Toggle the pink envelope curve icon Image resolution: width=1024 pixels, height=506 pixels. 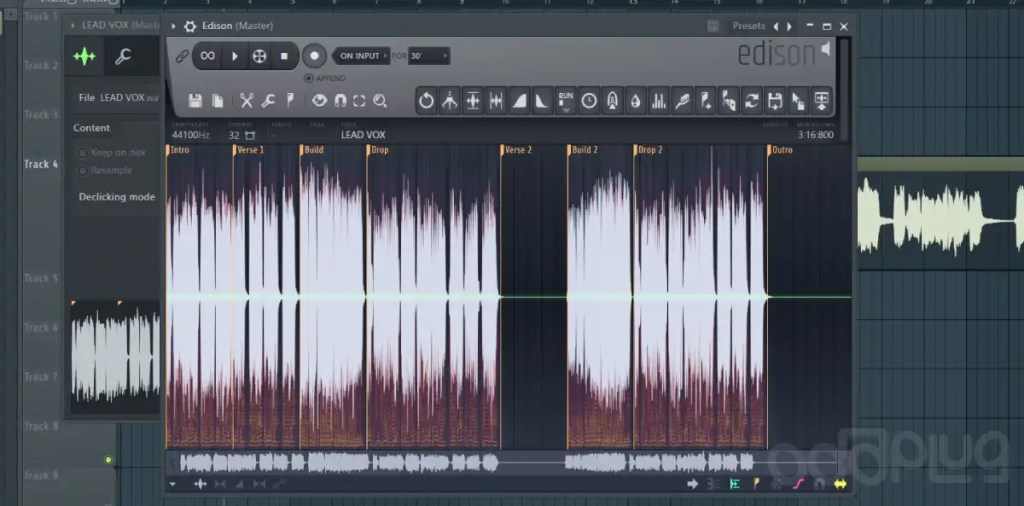click(799, 484)
